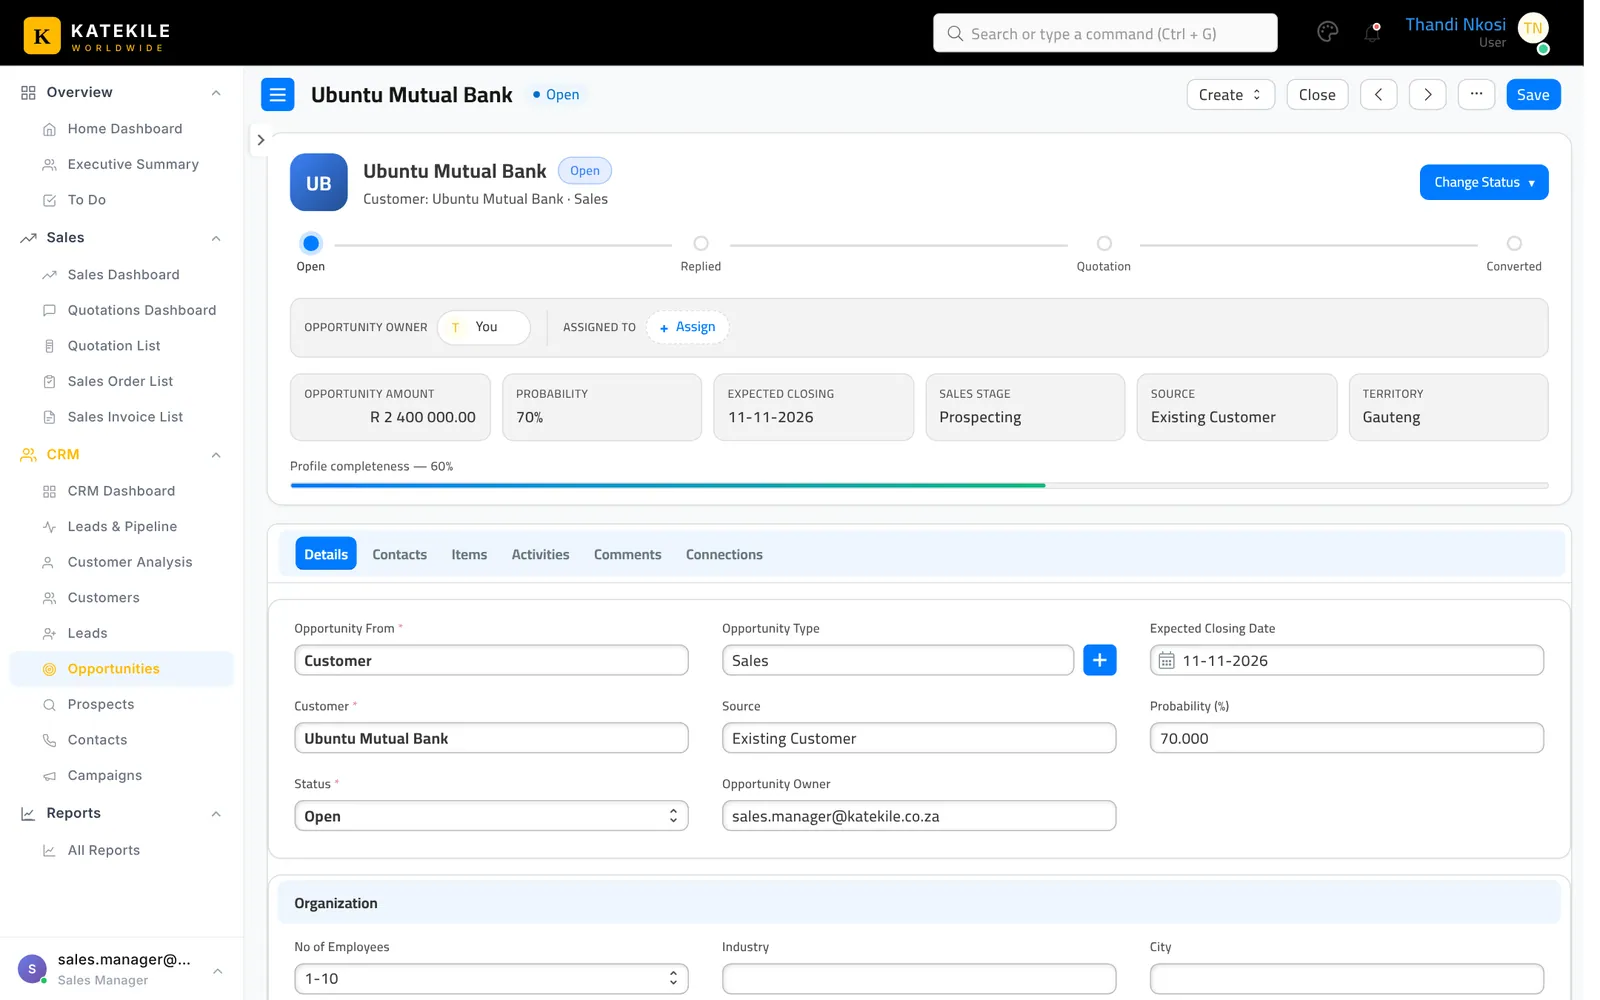Open the Change Status dropdown

coord(1484,182)
